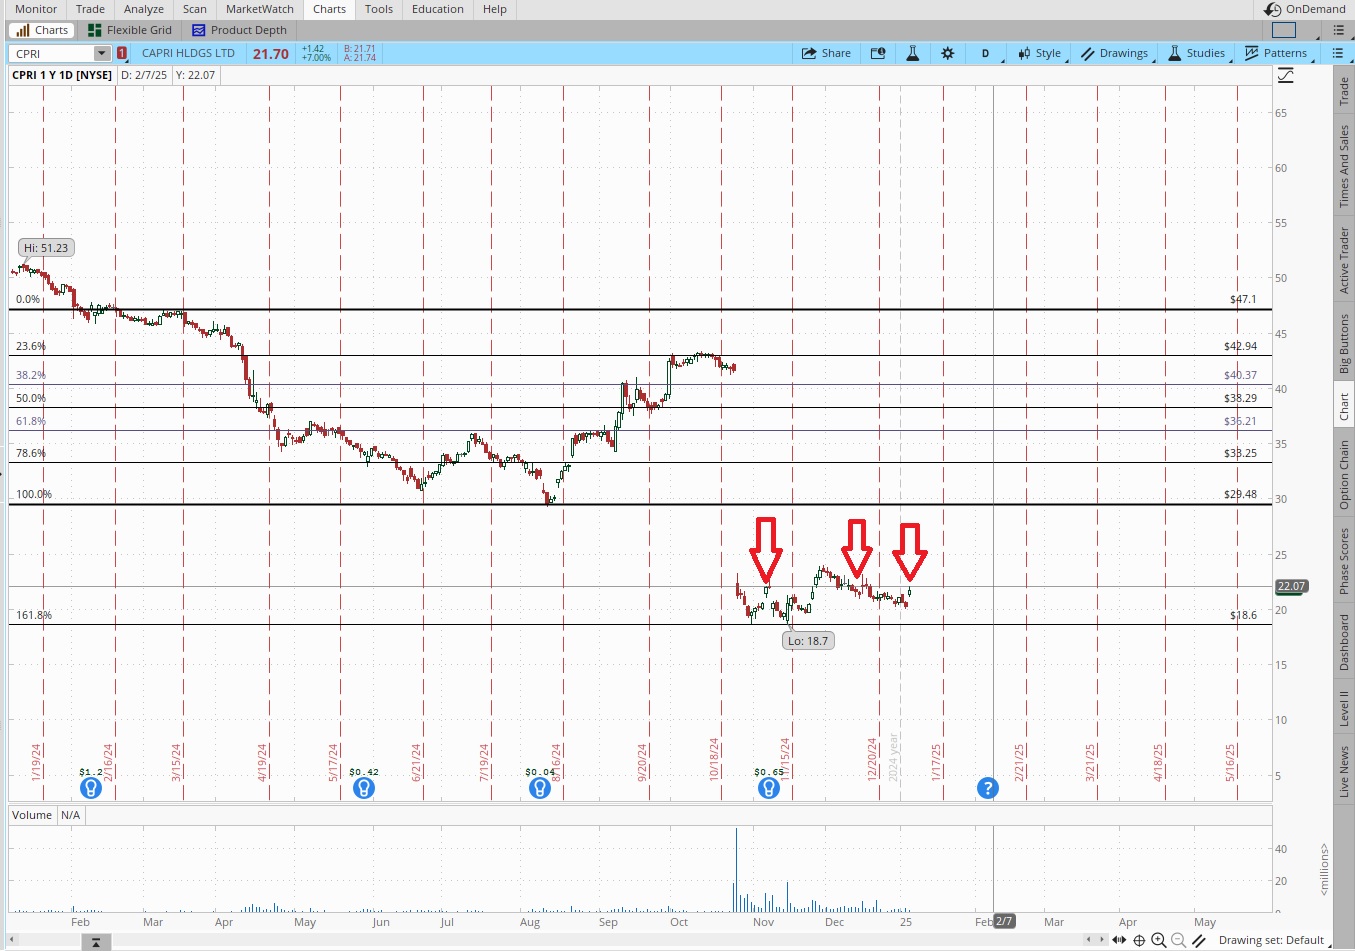
Task: Open Times And Sales side tab
Action: pyautogui.click(x=1344, y=166)
